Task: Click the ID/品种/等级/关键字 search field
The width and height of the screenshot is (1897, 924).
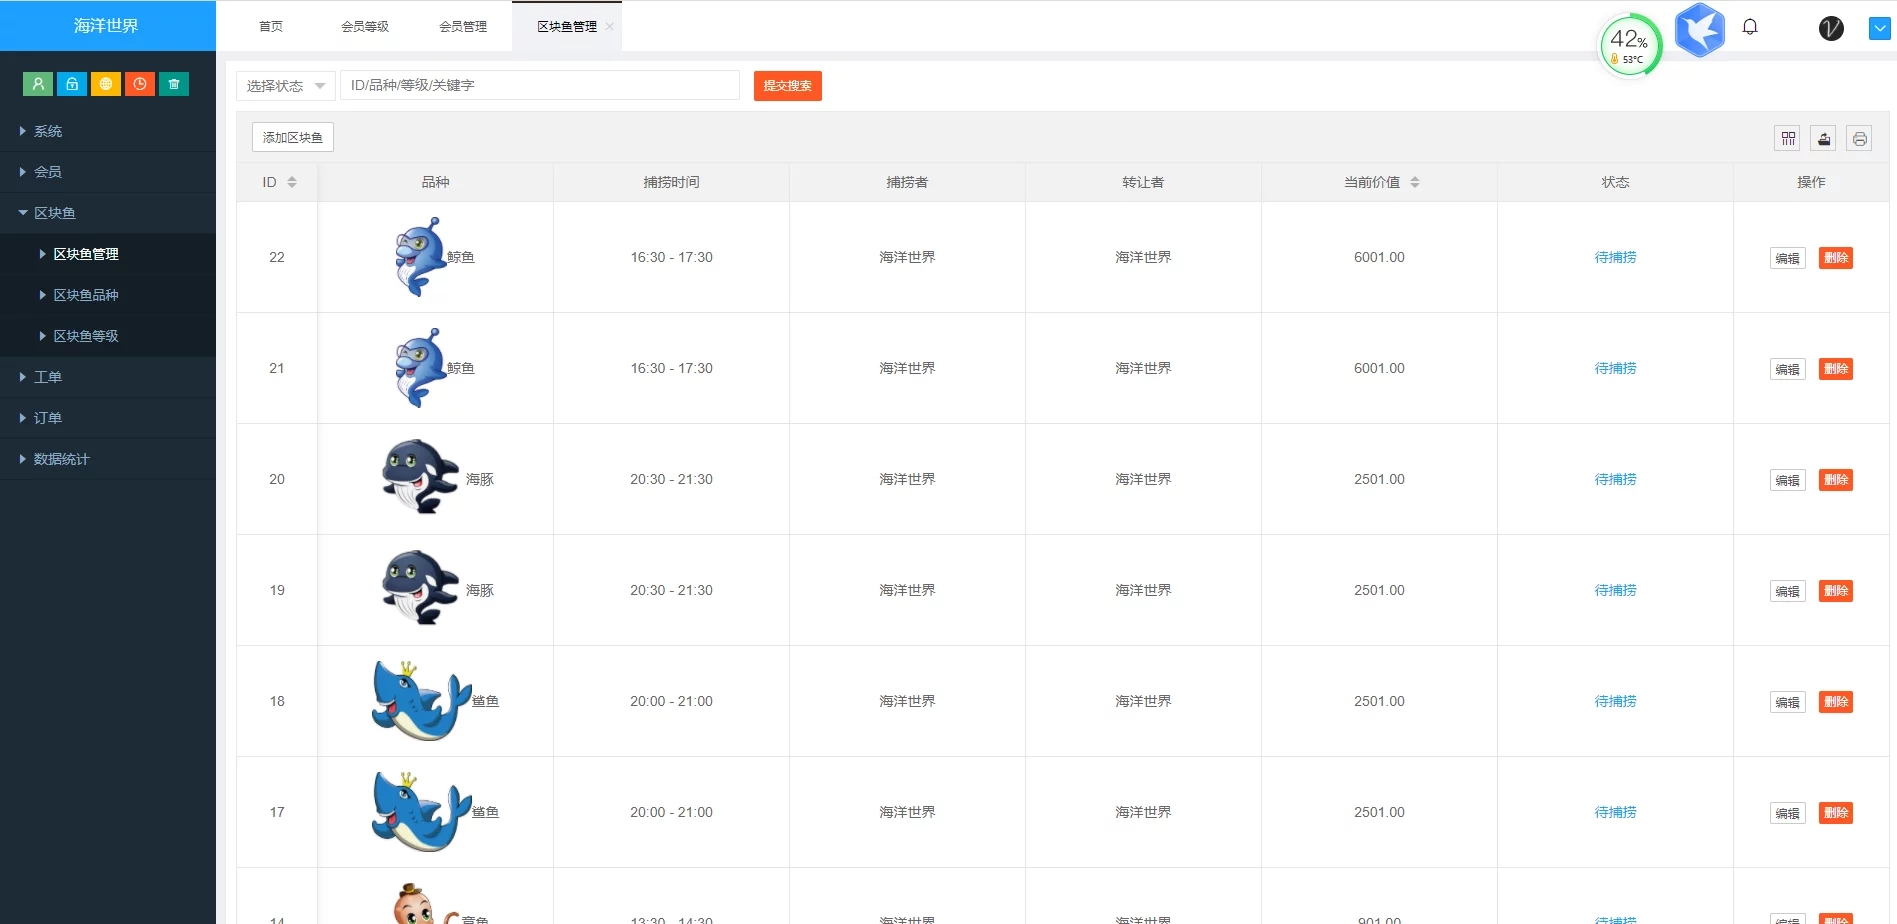Action: 540,85
